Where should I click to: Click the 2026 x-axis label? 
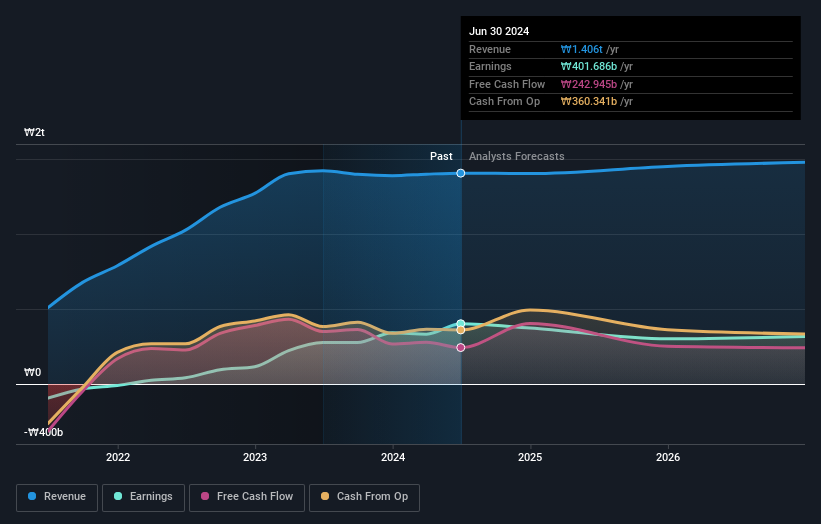pyautogui.click(x=668, y=457)
